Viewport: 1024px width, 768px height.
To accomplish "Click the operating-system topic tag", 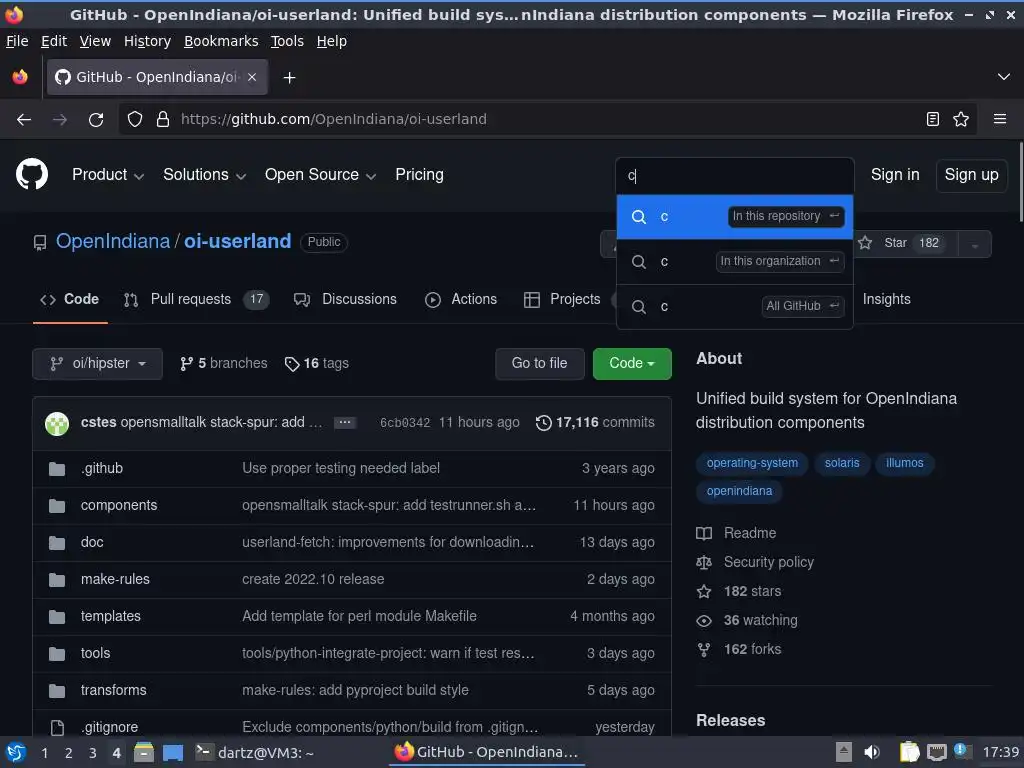I will pos(752,463).
